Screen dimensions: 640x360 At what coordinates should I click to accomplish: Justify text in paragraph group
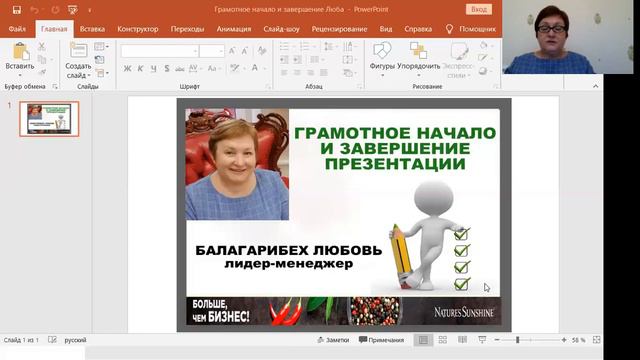pyautogui.click(x=324, y=73)
